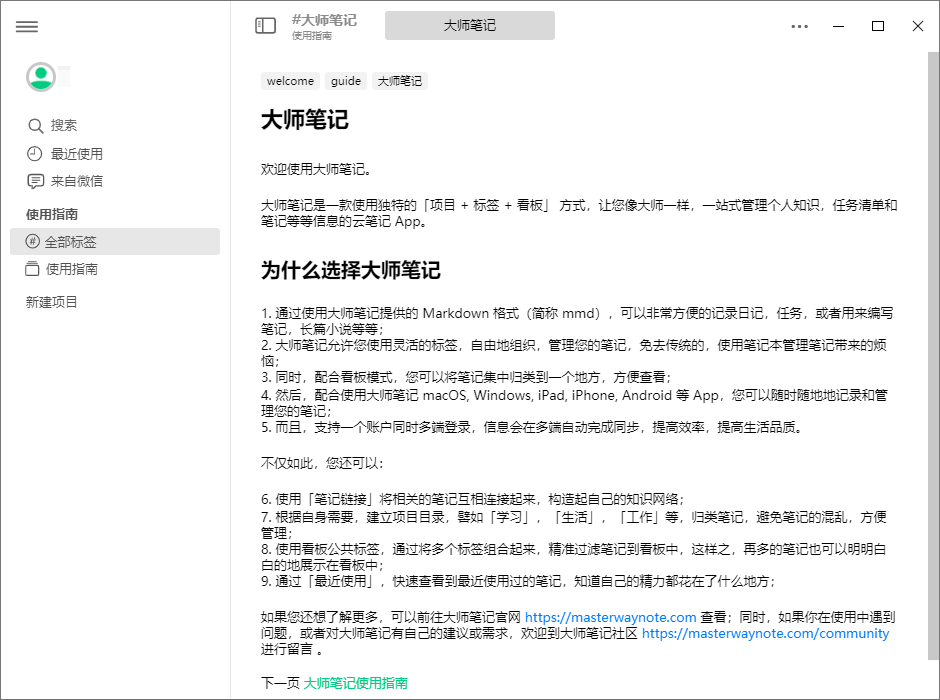Click the search magnifier icon
This screenshot has width=940, height=700.
coord(35,126)
